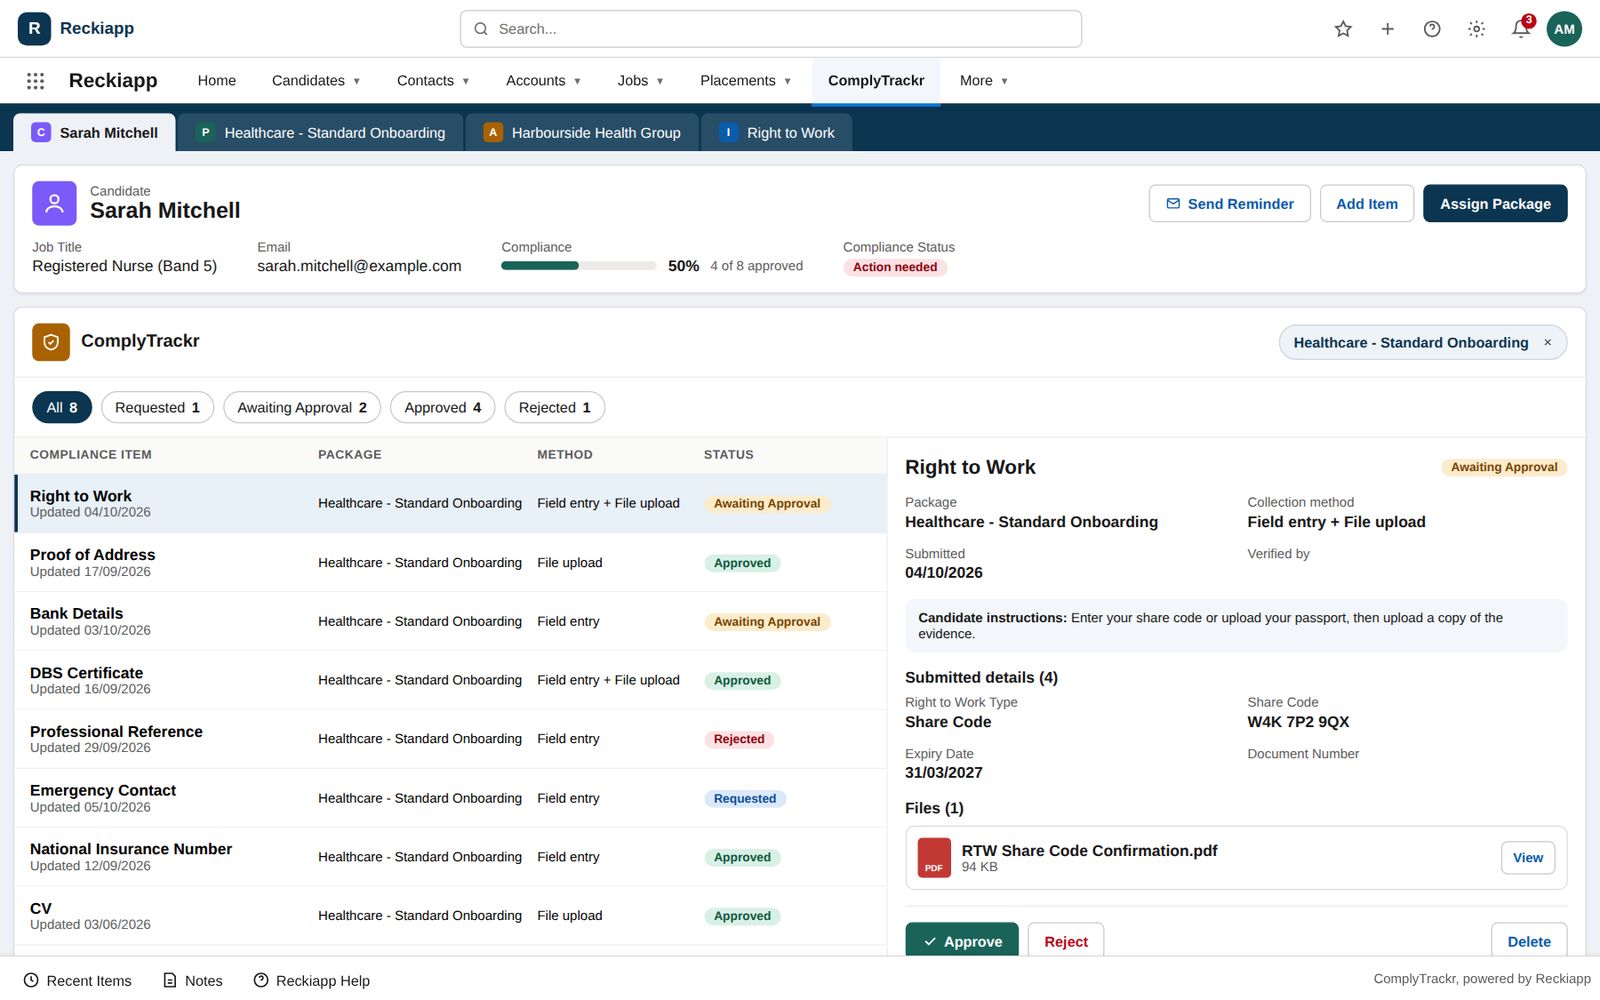
Task: Open the help question mark icon
Action: click(1432, 29)
